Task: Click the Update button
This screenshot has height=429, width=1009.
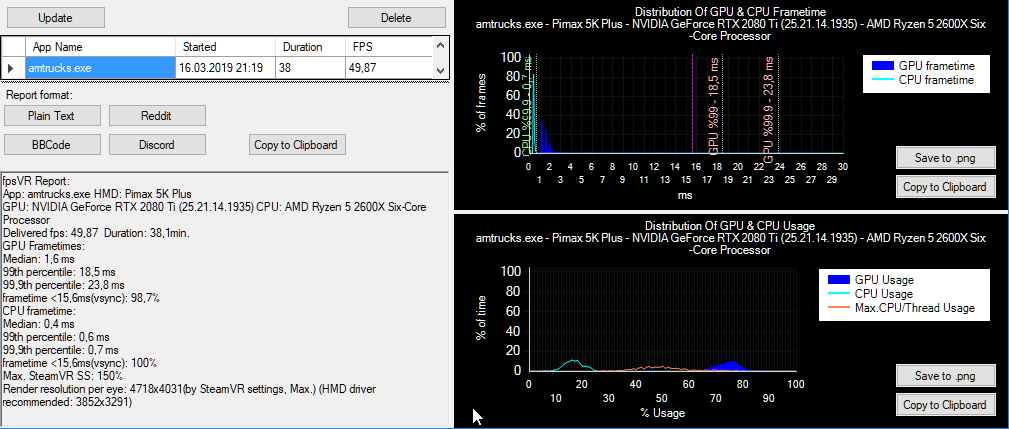Action: tap(55, 17)
